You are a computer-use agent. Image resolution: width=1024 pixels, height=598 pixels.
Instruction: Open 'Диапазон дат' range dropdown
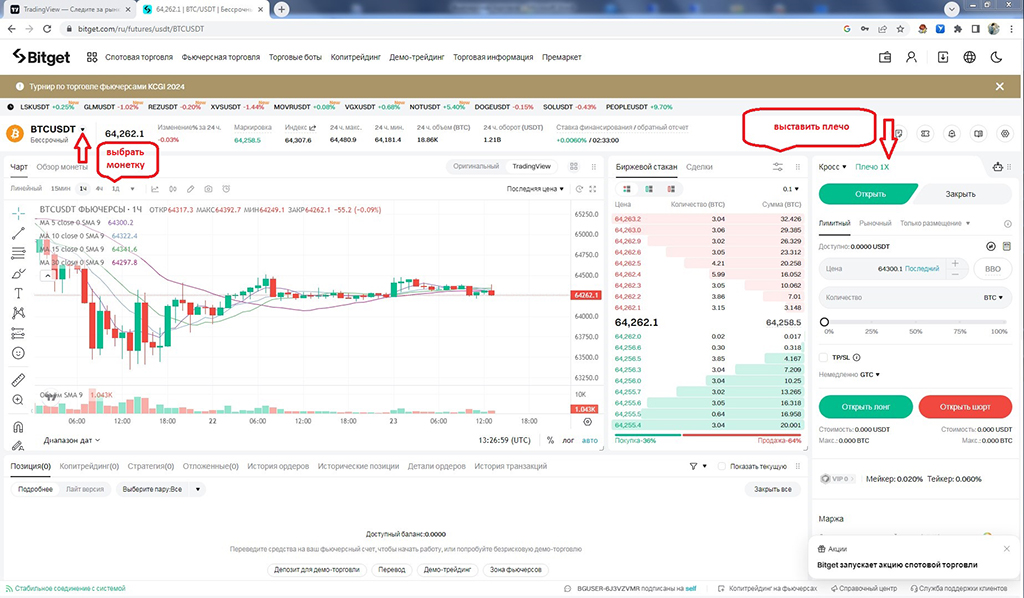pos(72,441)
